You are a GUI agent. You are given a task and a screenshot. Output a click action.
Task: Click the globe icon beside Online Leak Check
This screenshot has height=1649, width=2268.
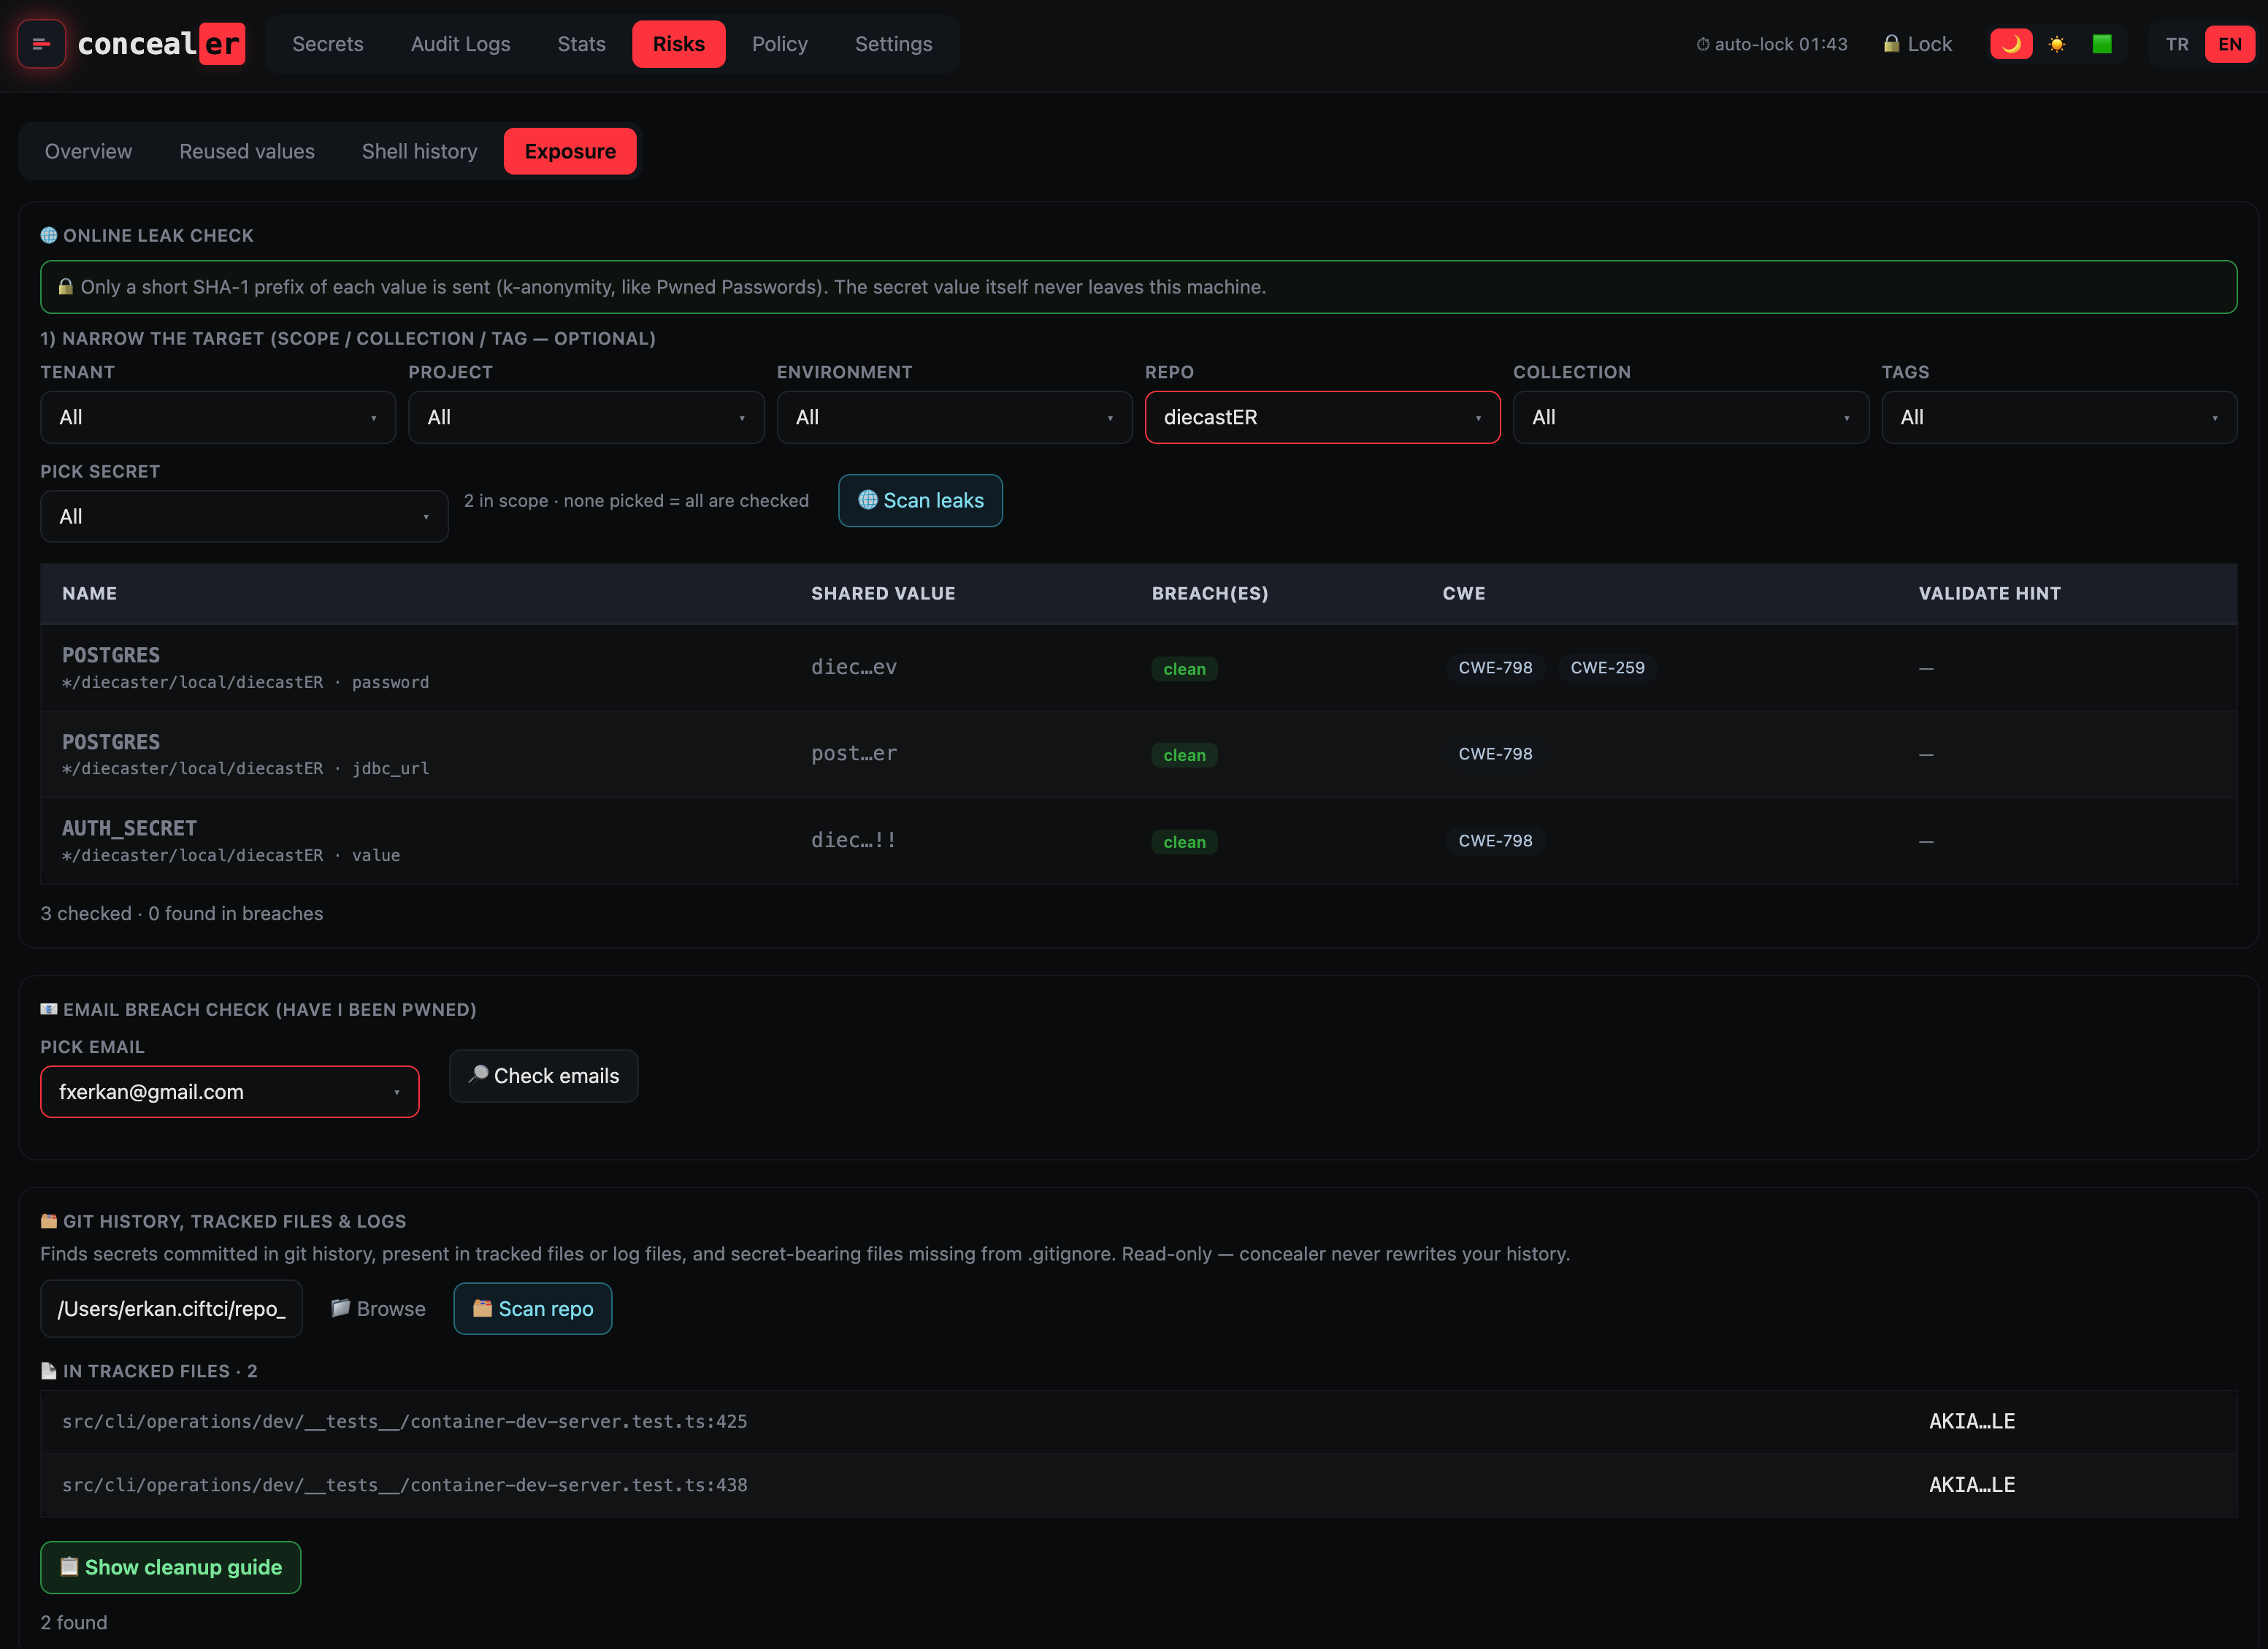[49, 235]
